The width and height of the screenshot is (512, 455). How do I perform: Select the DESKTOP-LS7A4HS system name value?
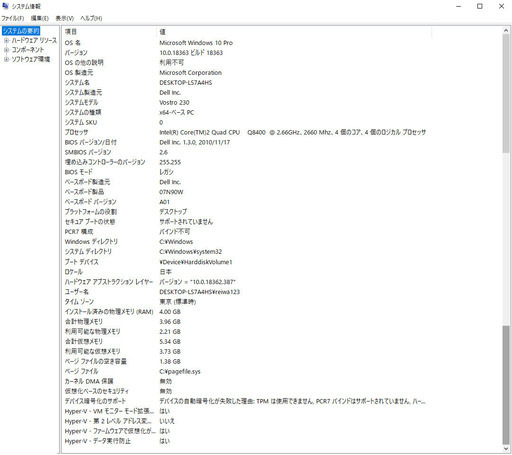coord(186,82)
